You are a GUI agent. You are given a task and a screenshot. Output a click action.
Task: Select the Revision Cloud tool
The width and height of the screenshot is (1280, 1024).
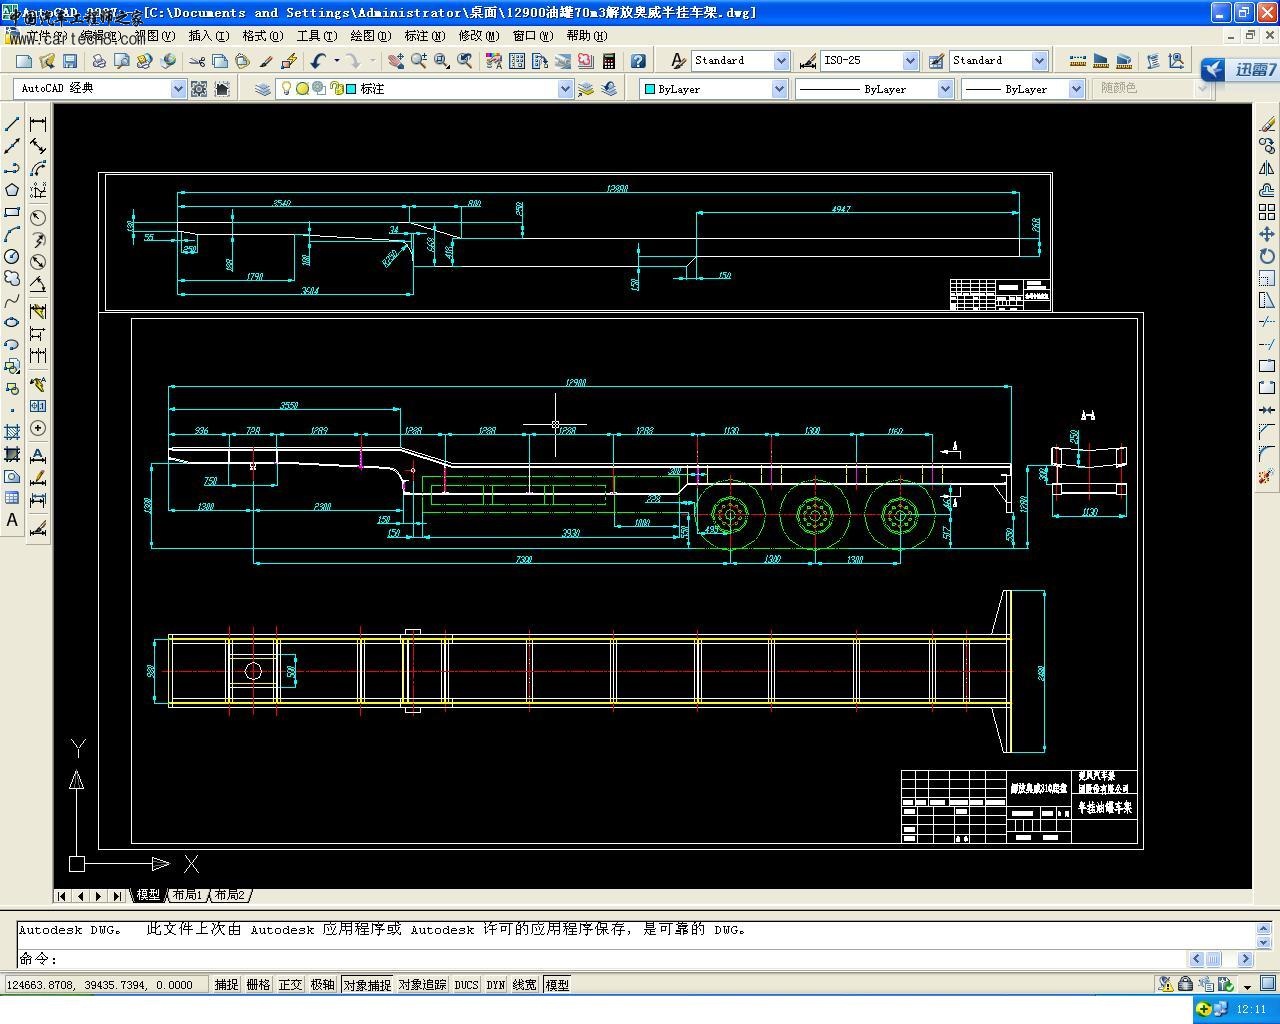[x=12, y=278]
